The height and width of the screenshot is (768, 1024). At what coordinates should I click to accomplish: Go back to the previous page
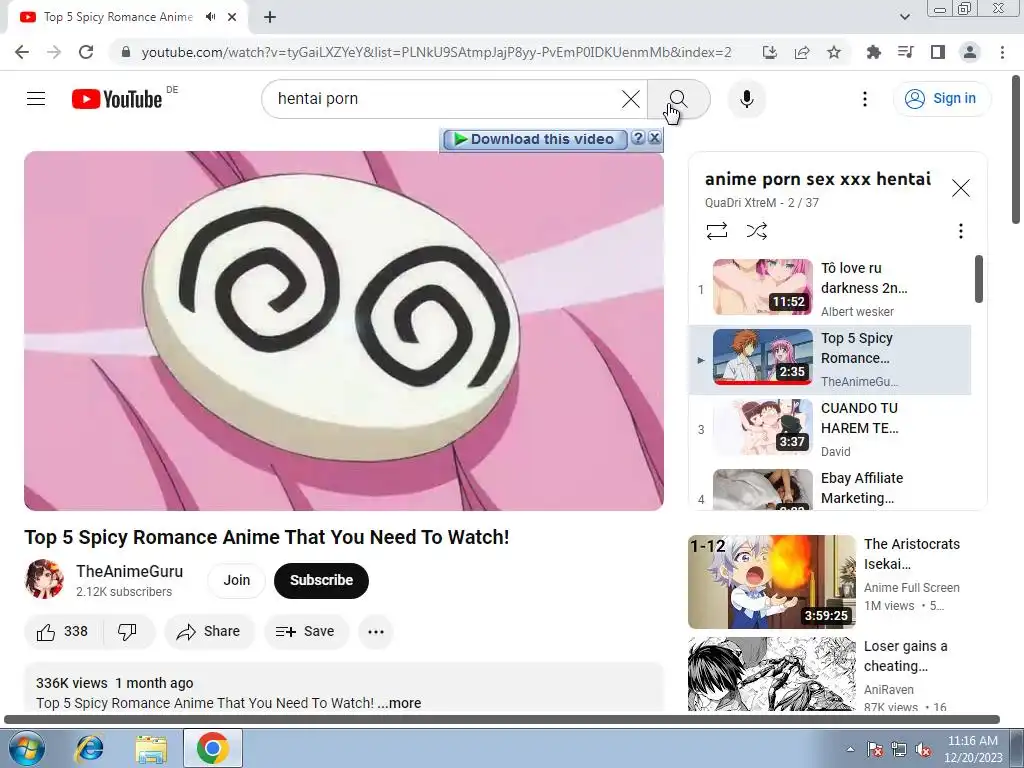tap(22, 52)
